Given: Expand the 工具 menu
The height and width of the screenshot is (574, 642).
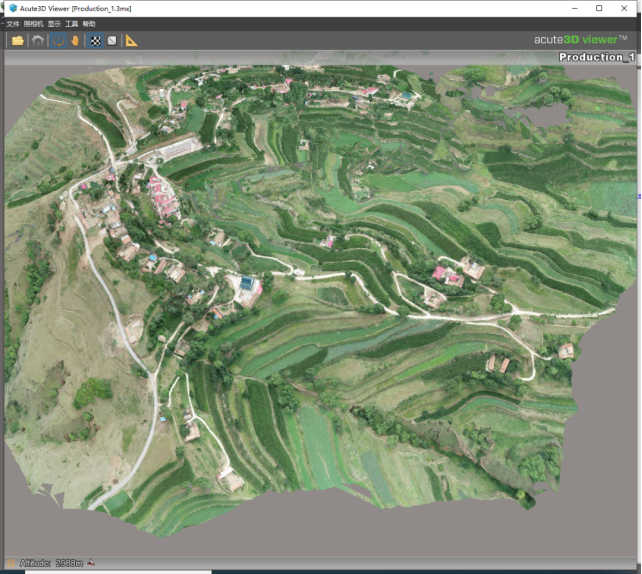Looking at the screenshot, I should point(71,23).
